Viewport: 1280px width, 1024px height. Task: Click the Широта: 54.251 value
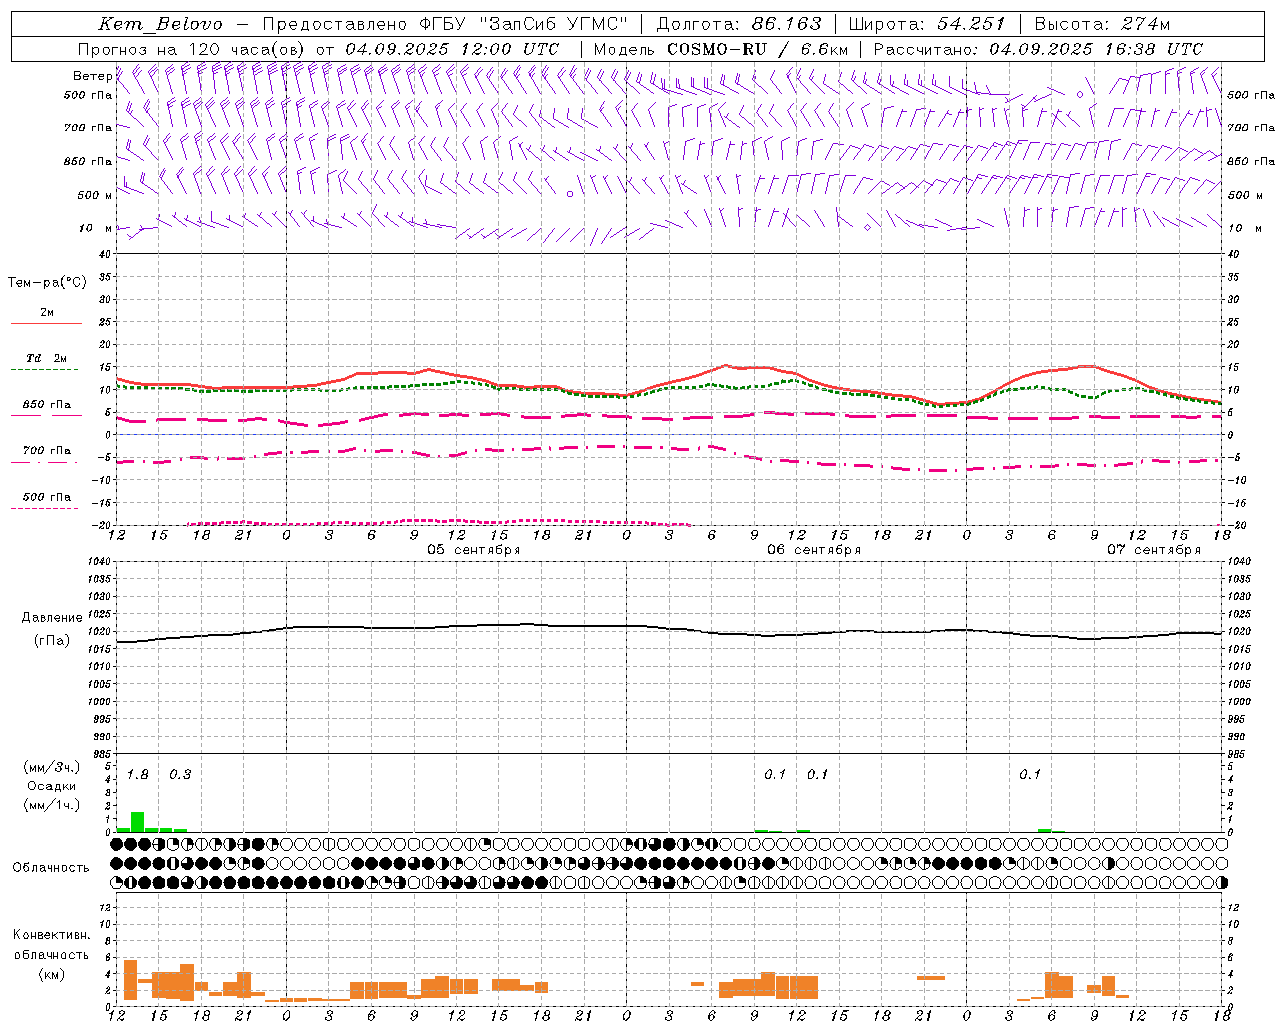(927, 24)
